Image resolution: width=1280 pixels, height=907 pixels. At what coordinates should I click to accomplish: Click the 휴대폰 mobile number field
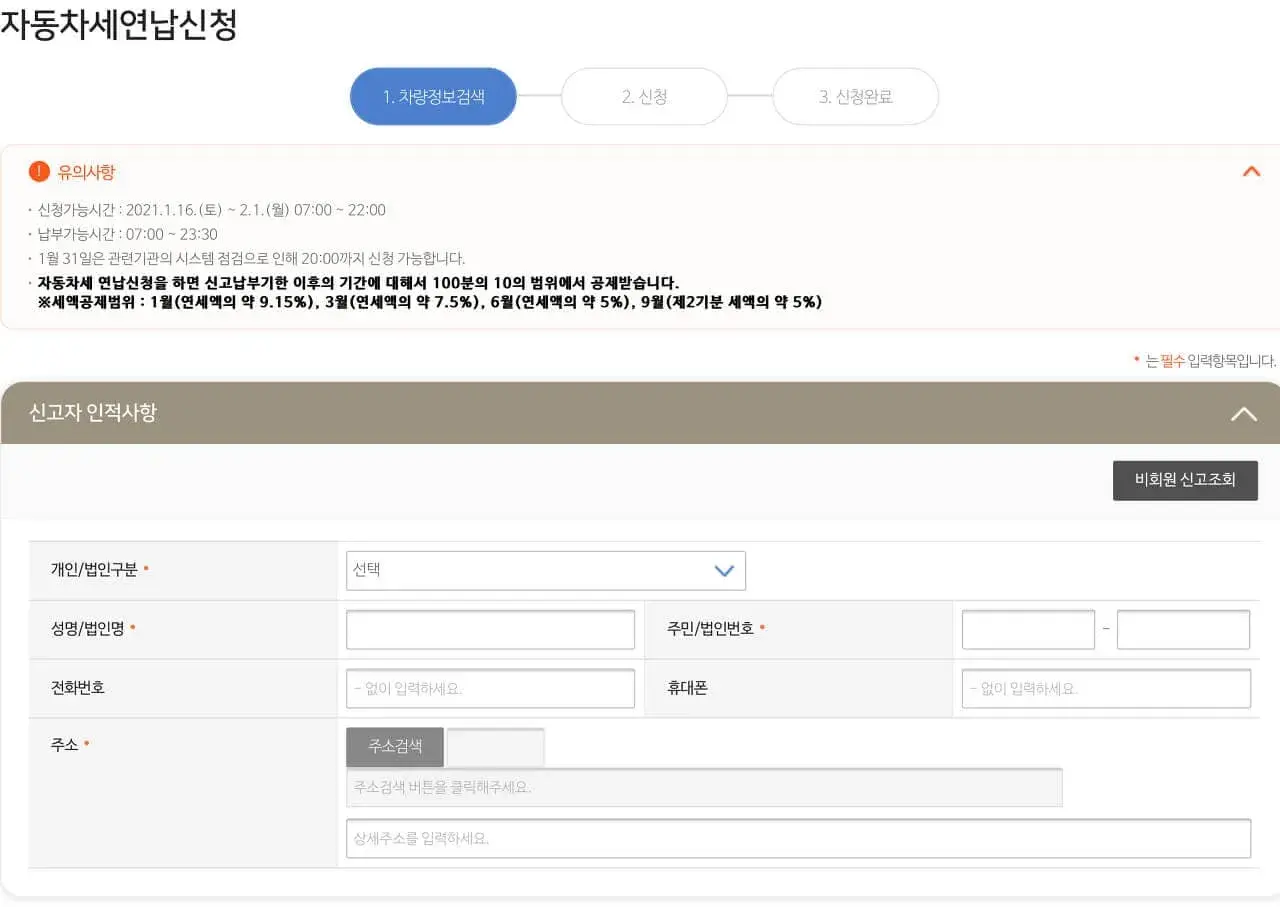point(1106,688)
